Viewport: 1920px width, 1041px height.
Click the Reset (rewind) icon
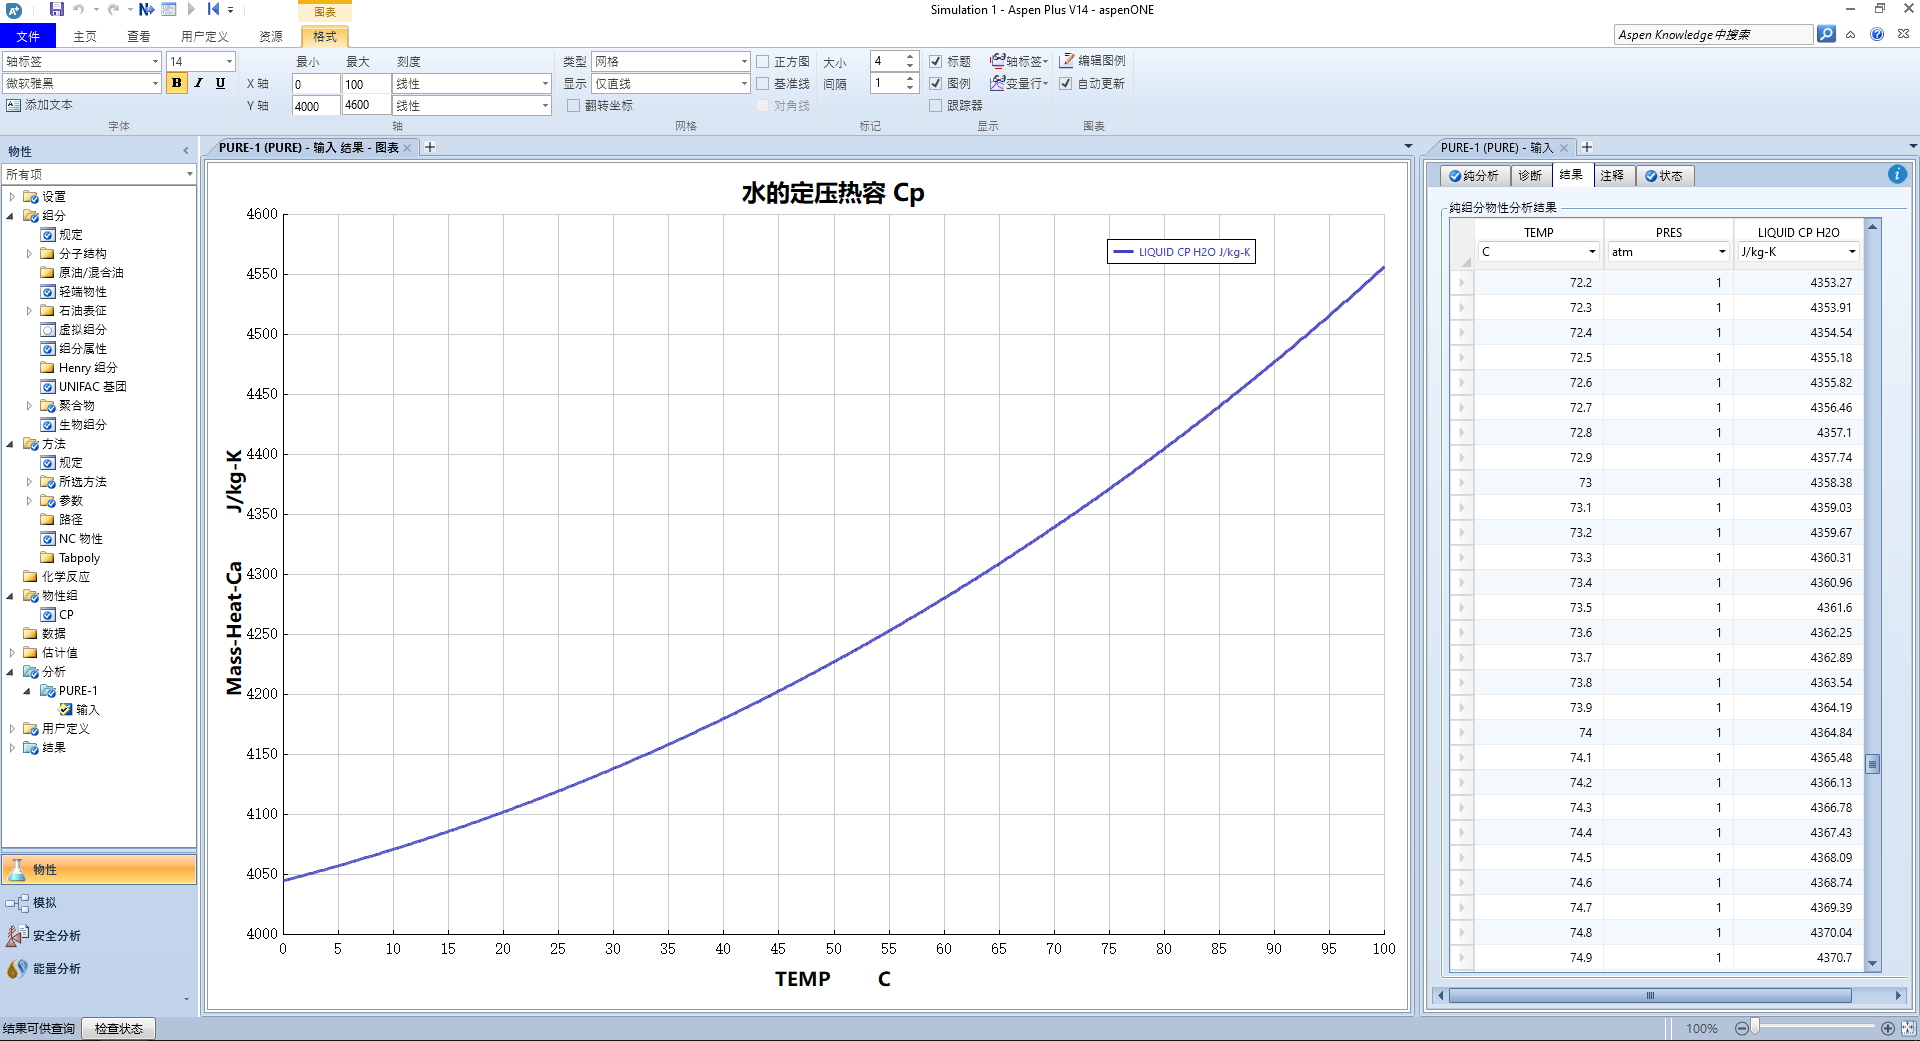pyautogui.click(x=213, y=9)
